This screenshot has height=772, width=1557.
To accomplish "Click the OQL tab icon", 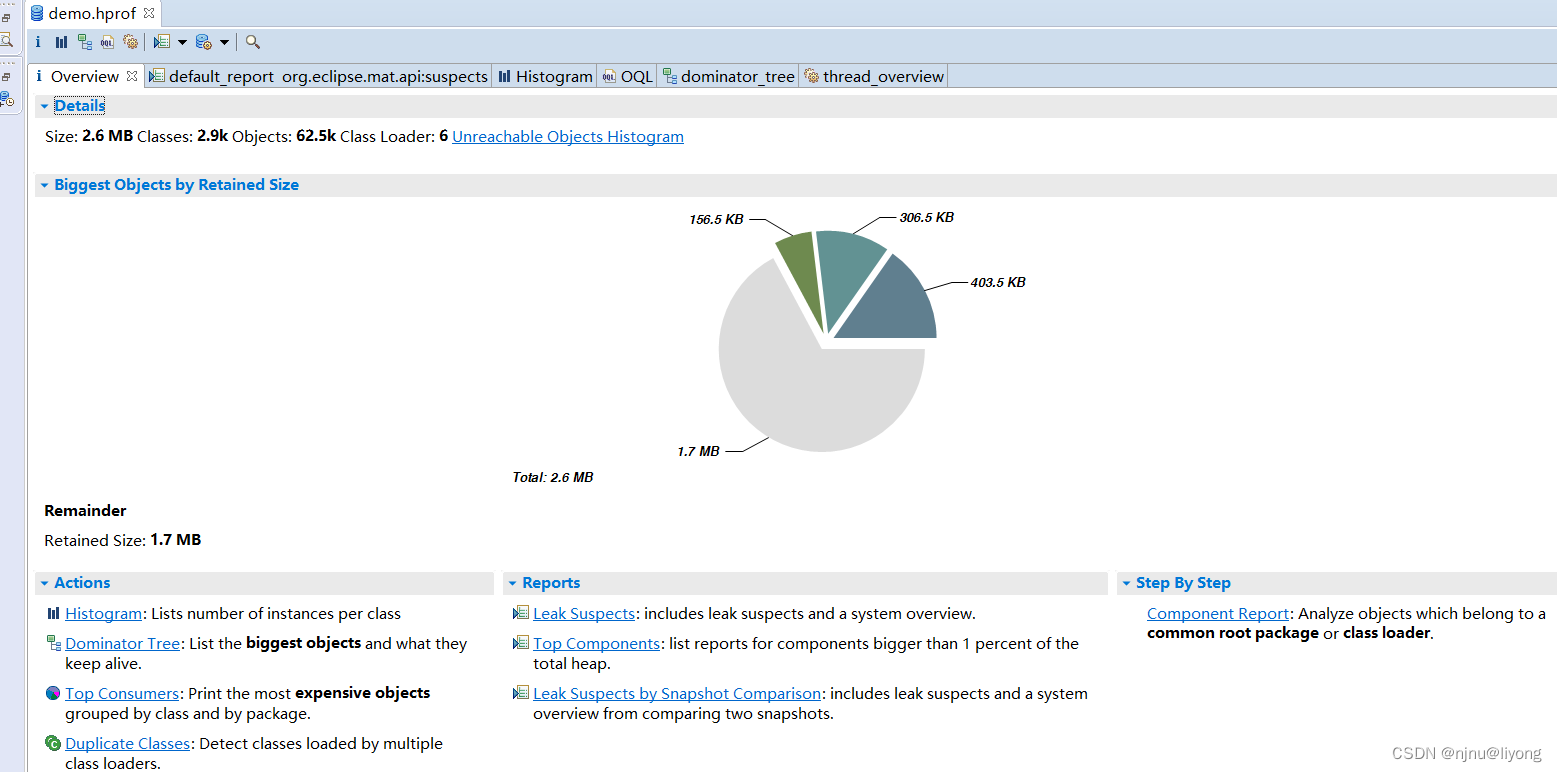I will coord(609,76).
